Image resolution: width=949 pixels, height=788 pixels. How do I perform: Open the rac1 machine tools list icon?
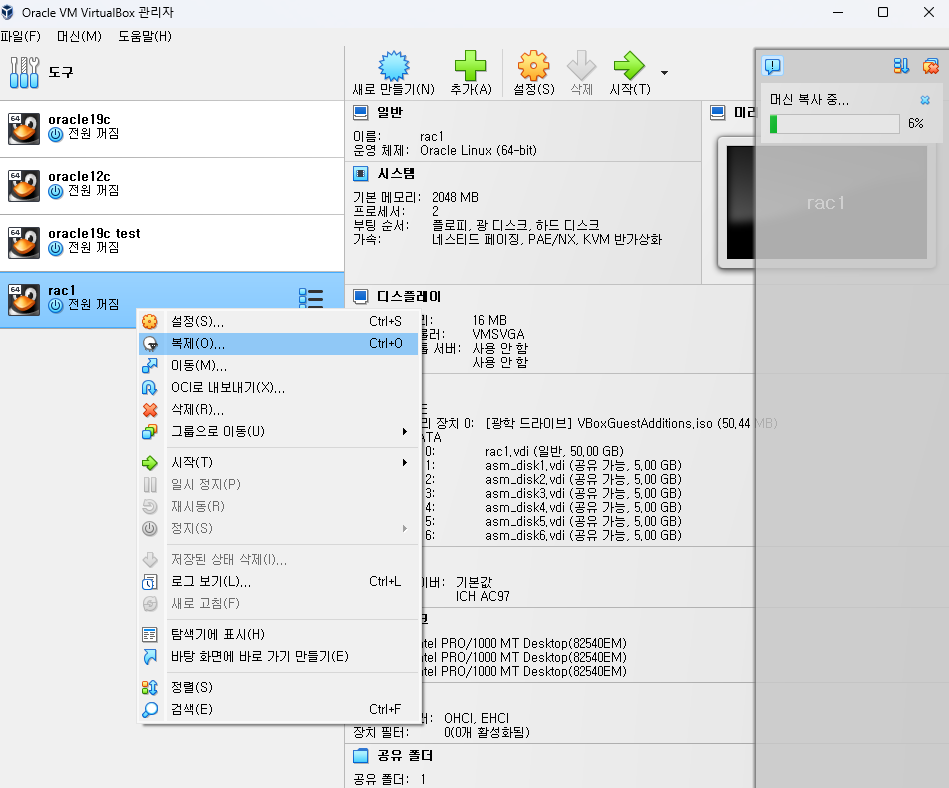[311, 298]
